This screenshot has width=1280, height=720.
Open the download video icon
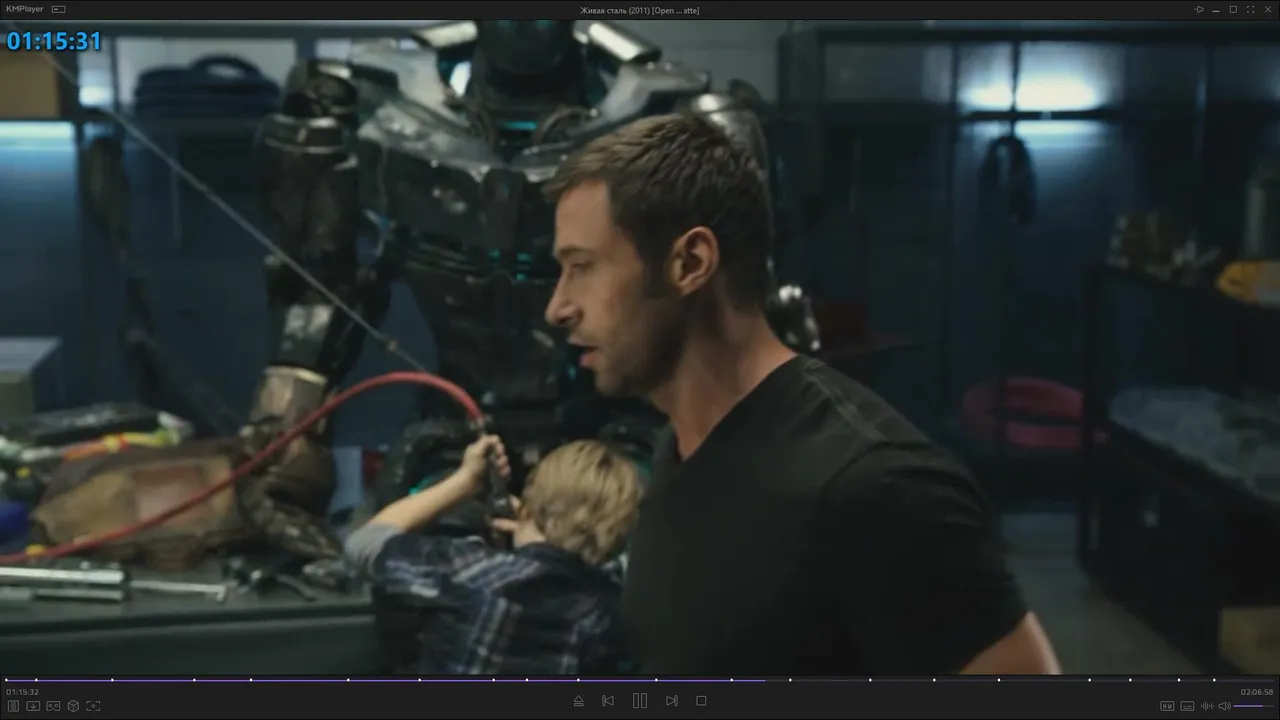tap(33, 706)
